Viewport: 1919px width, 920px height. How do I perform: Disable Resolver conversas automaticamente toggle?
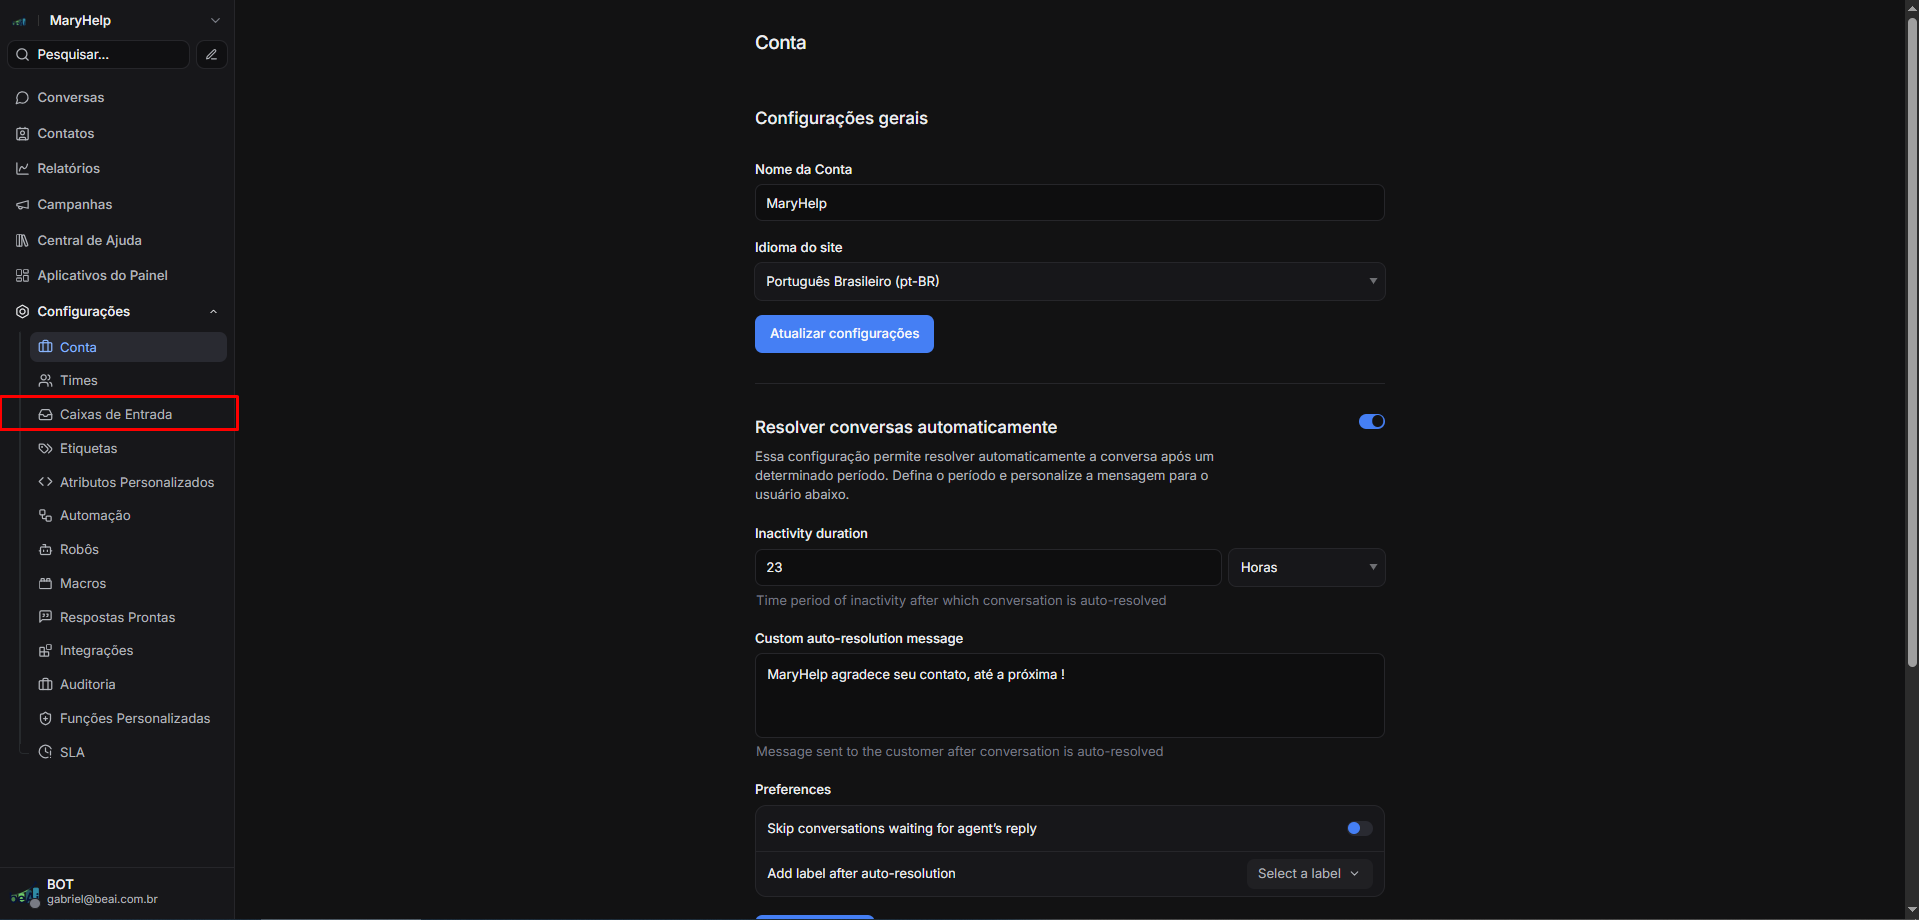coord(1371,422)
